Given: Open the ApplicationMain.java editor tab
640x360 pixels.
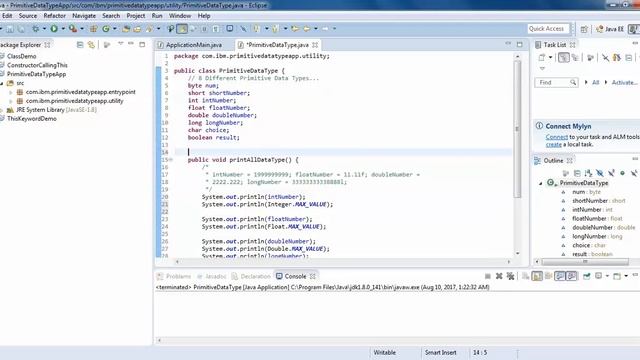Looking at the screenshot, I should (194, 45).
